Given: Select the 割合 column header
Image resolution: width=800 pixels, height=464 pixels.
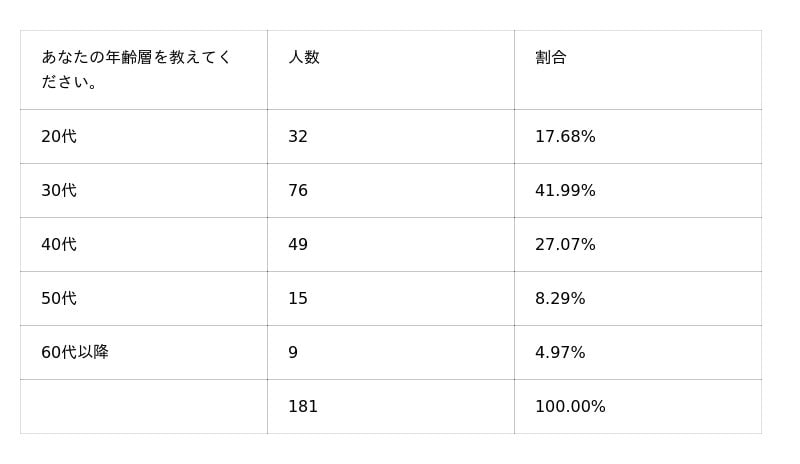Looking at the screenshot, I should pos(551,58).
